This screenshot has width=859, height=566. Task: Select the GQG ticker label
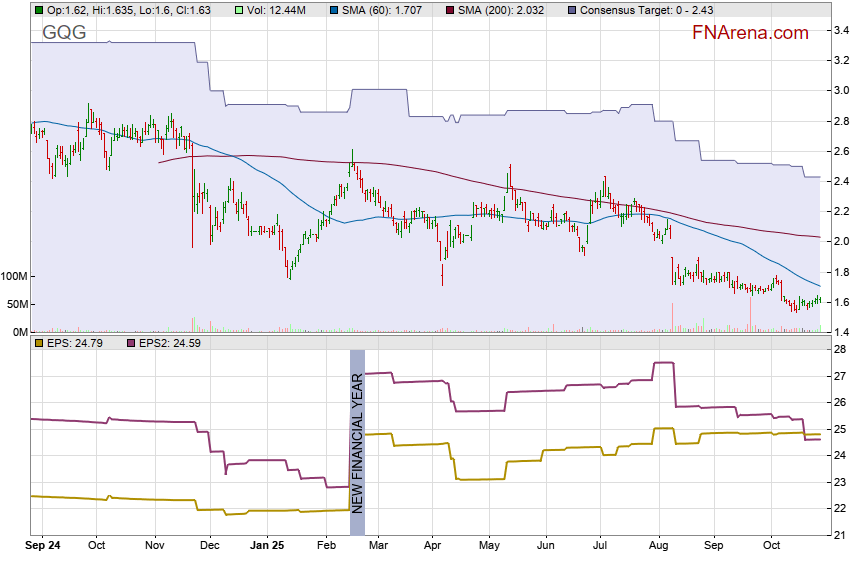(64, 33)
